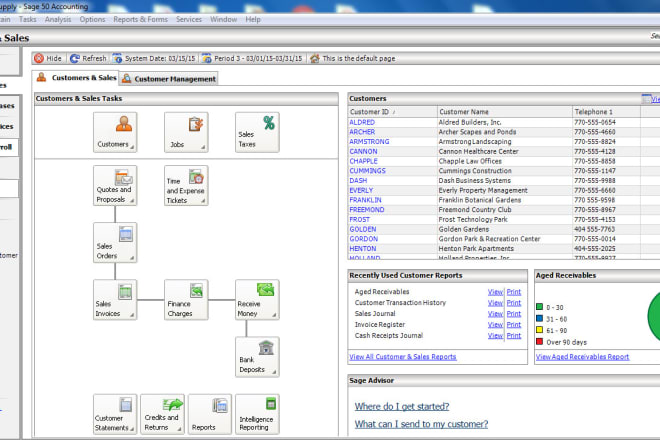Open the Bank Deposits task
Screen dimensions: 660x440
tap(257, 357)
